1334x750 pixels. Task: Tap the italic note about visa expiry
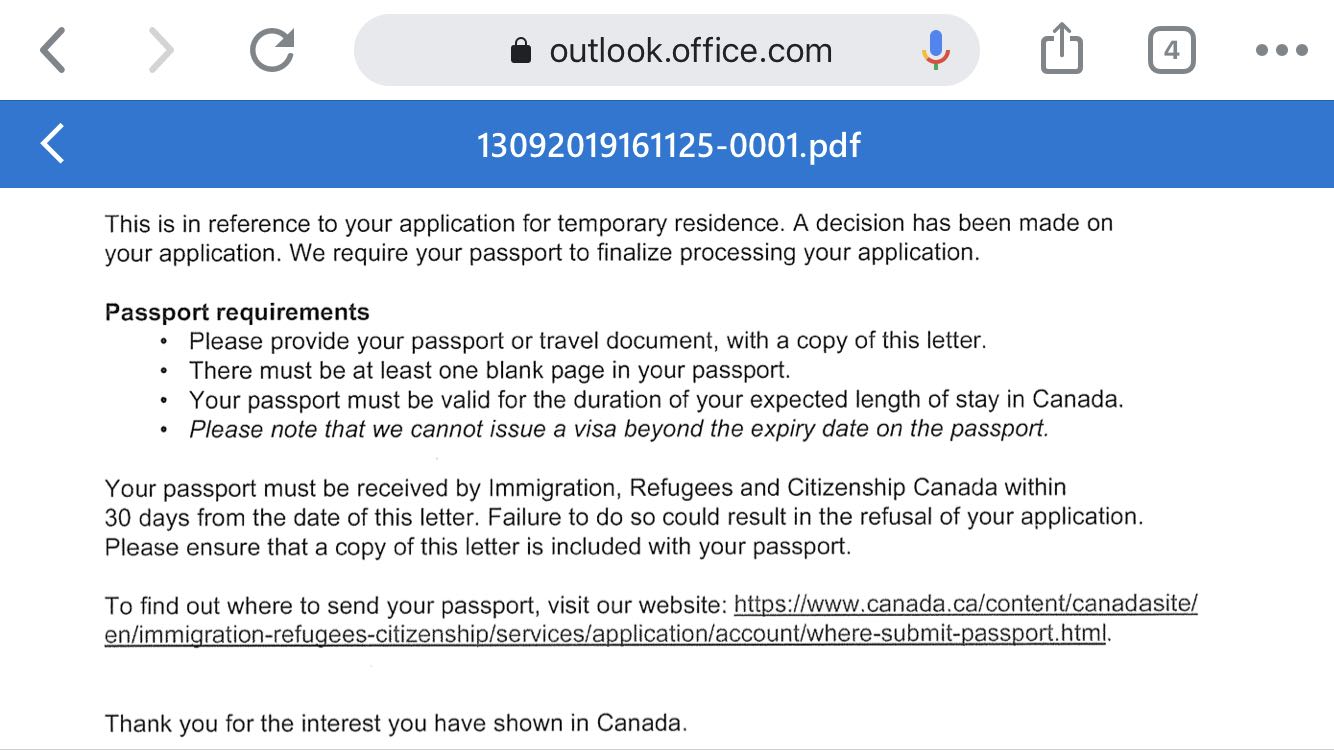pos(619,429)
